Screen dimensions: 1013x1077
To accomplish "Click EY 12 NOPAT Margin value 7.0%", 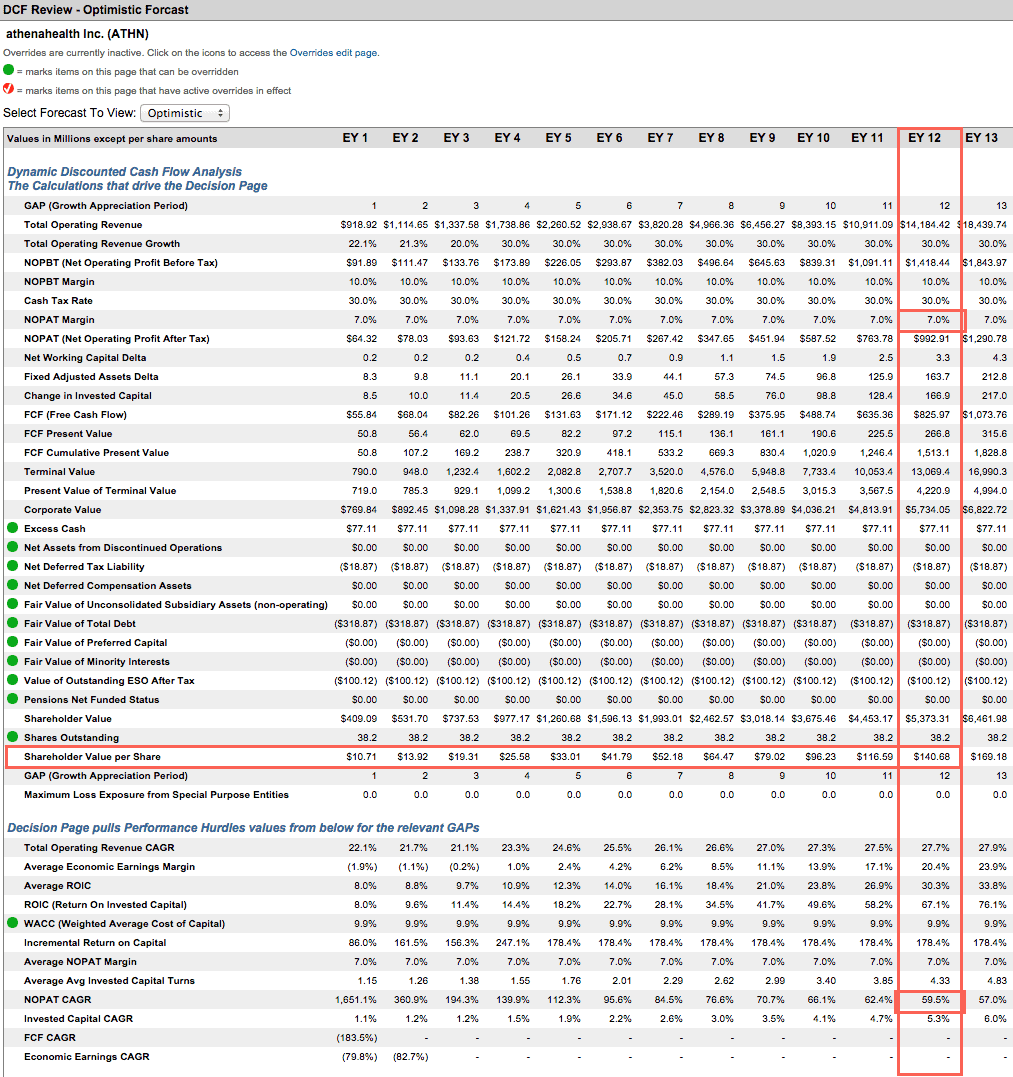I will coord(938,319).
